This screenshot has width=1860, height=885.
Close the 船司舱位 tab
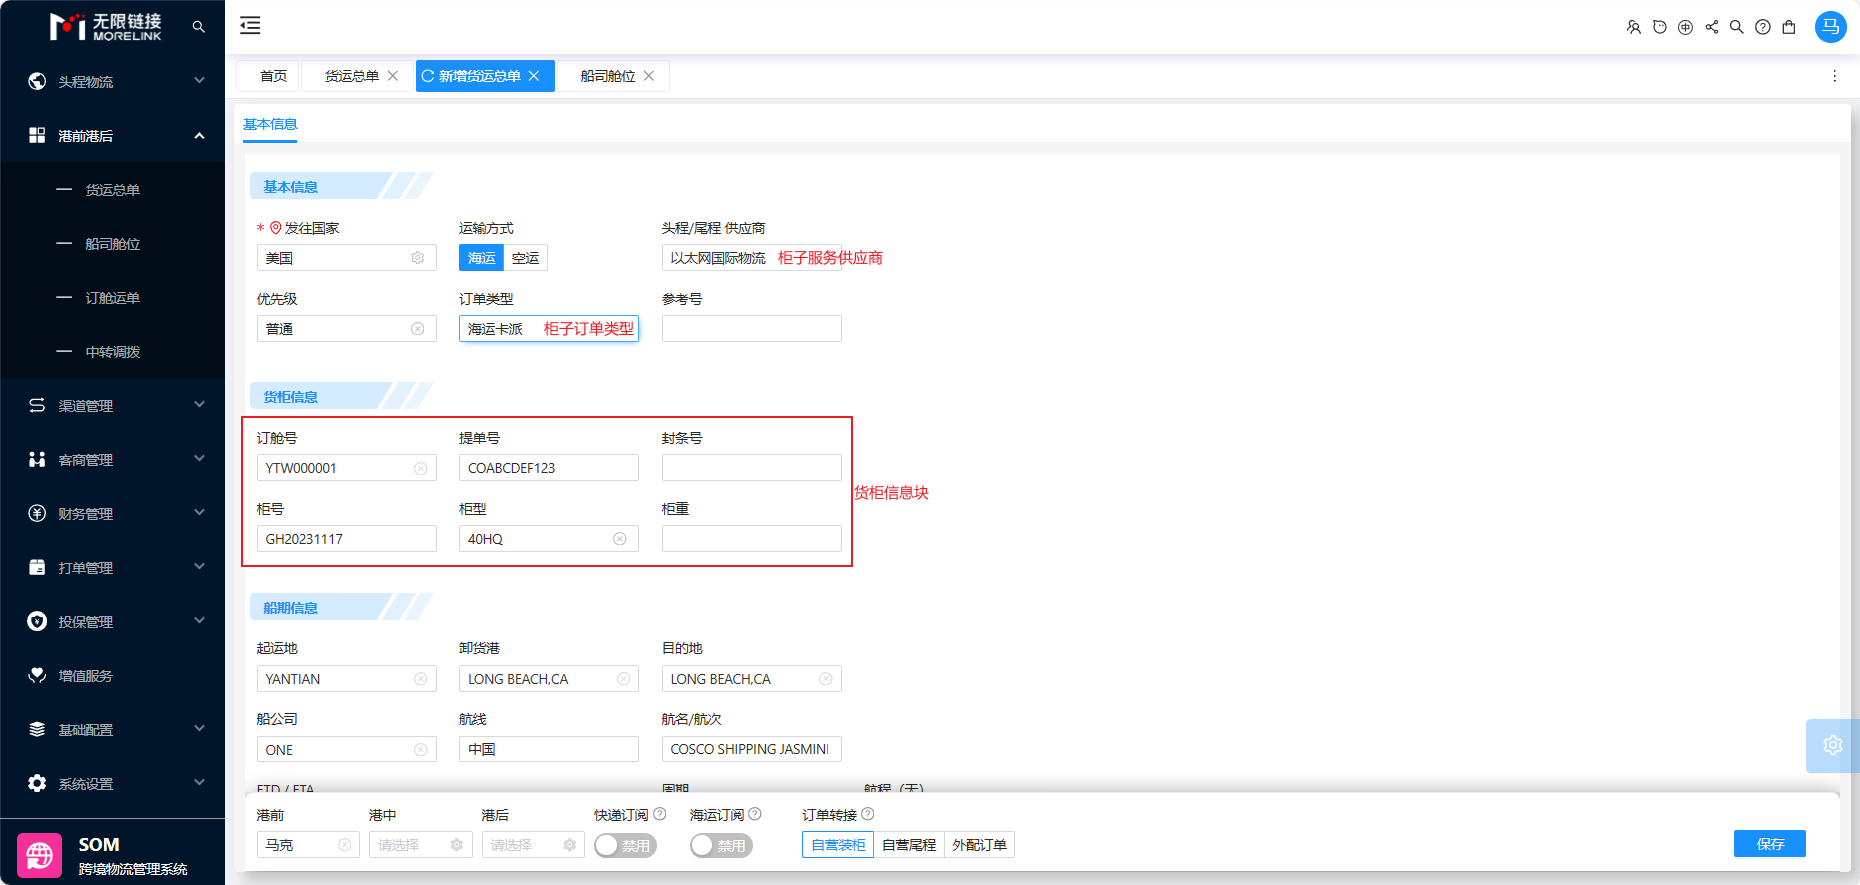(649, 76)
